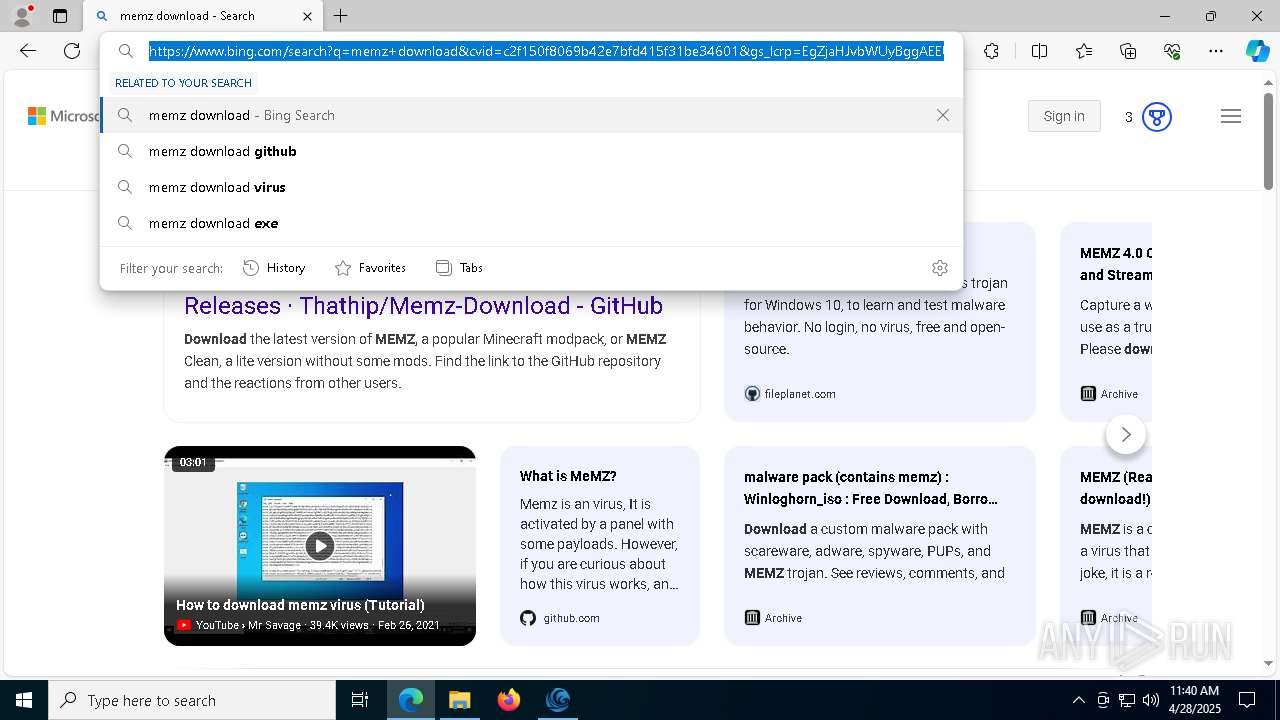Filter search by Tabs
The image size is (1280, 720).
(x=459, y=268)
